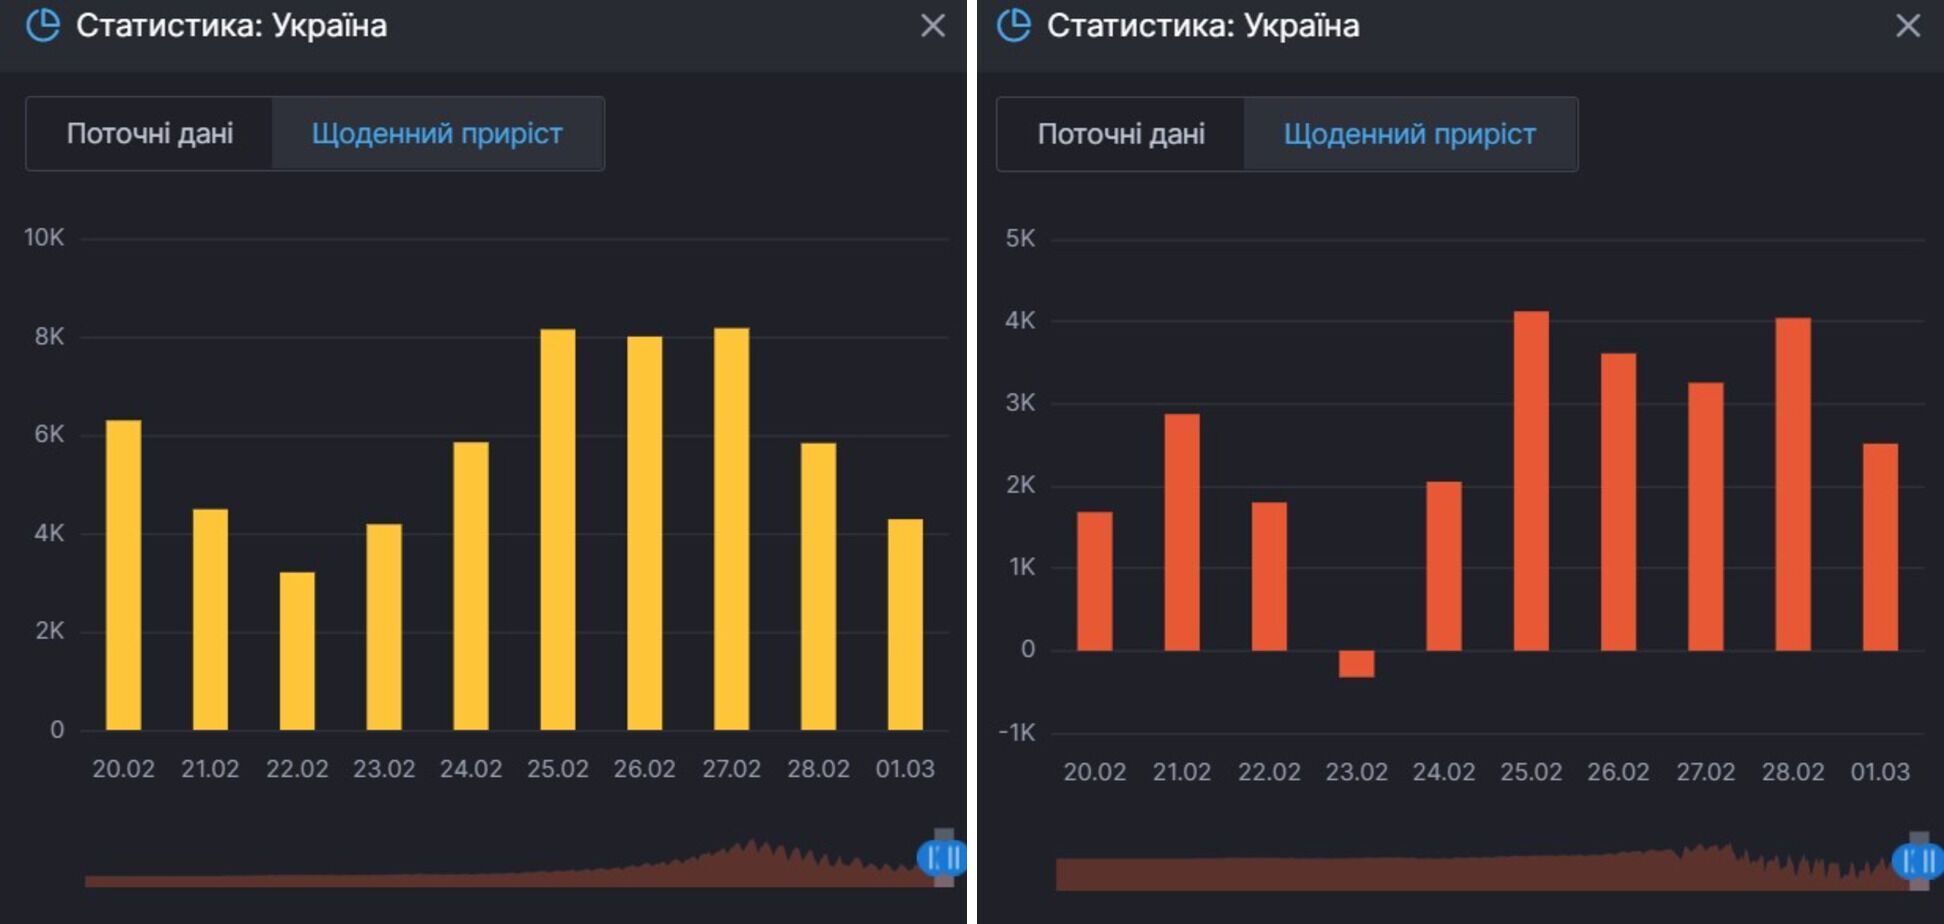Click the pie chart icon in left panel header
The width and height of the screenshot is (1944, 924).
42,25
